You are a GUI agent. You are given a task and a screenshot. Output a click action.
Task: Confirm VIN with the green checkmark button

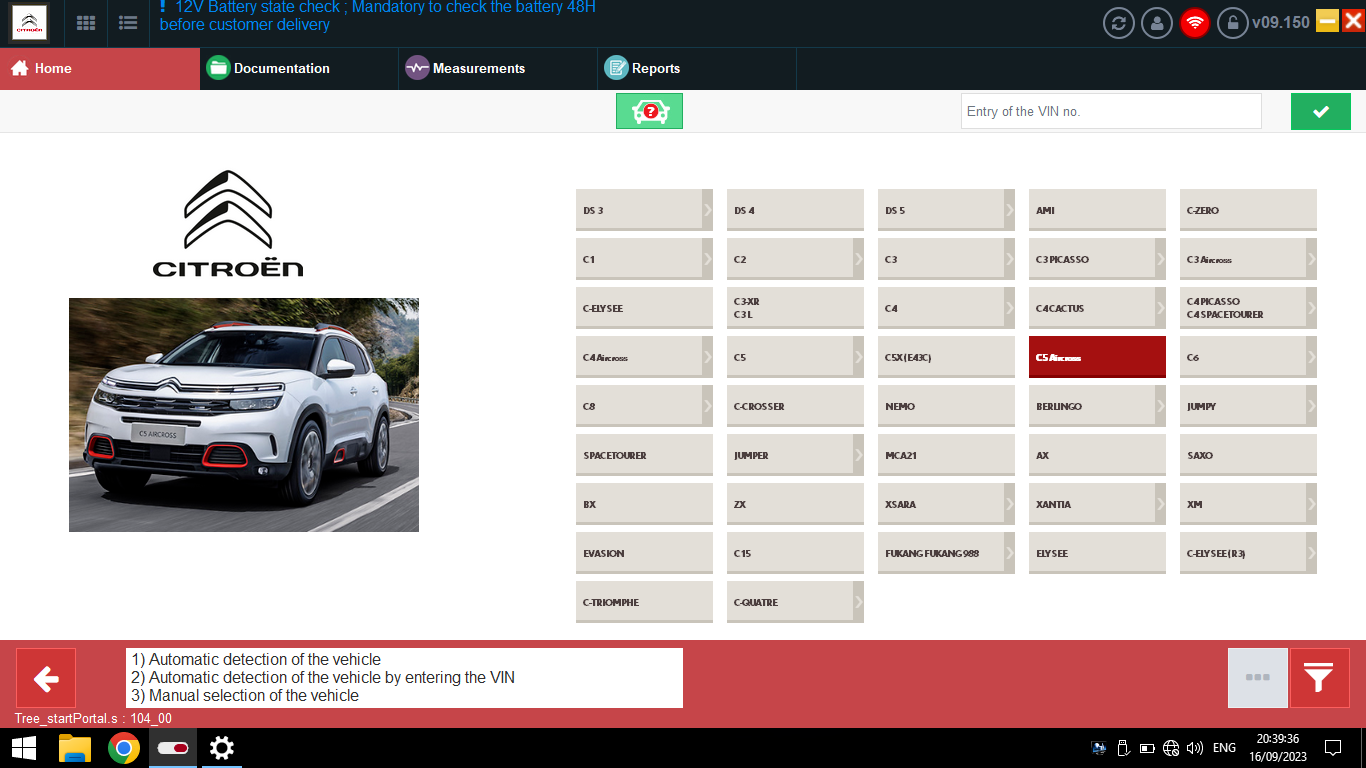1320,112
